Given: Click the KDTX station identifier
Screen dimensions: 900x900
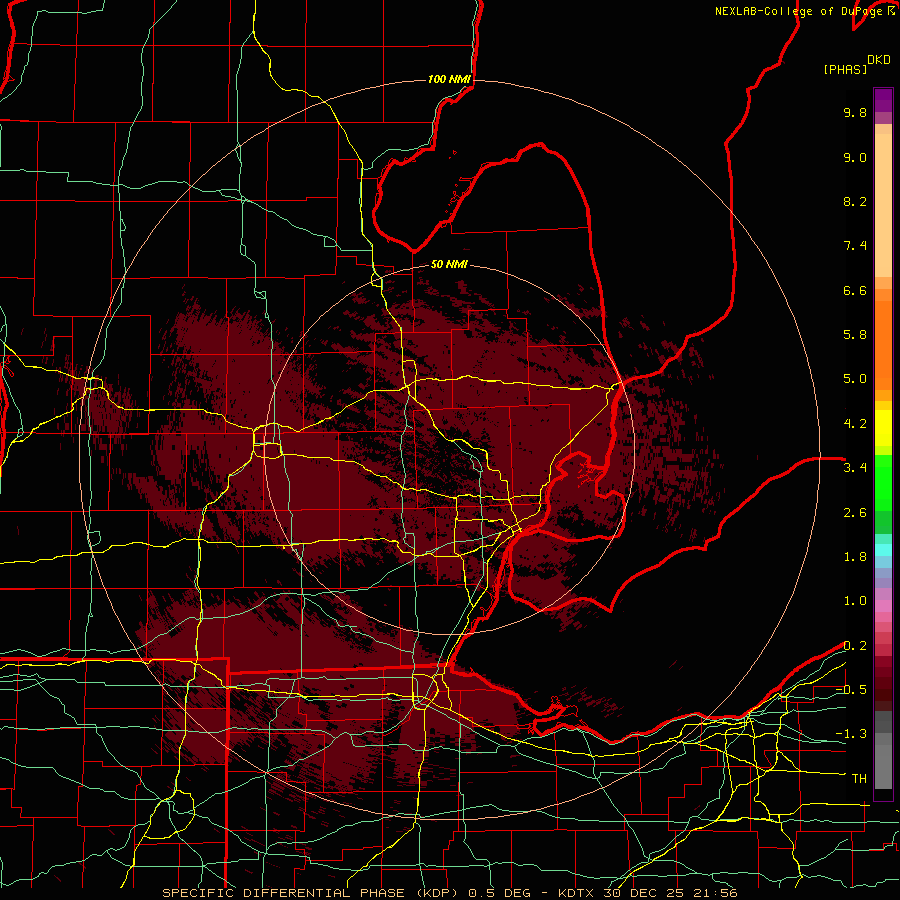Looking at the screenshot, I should (577, 893).
